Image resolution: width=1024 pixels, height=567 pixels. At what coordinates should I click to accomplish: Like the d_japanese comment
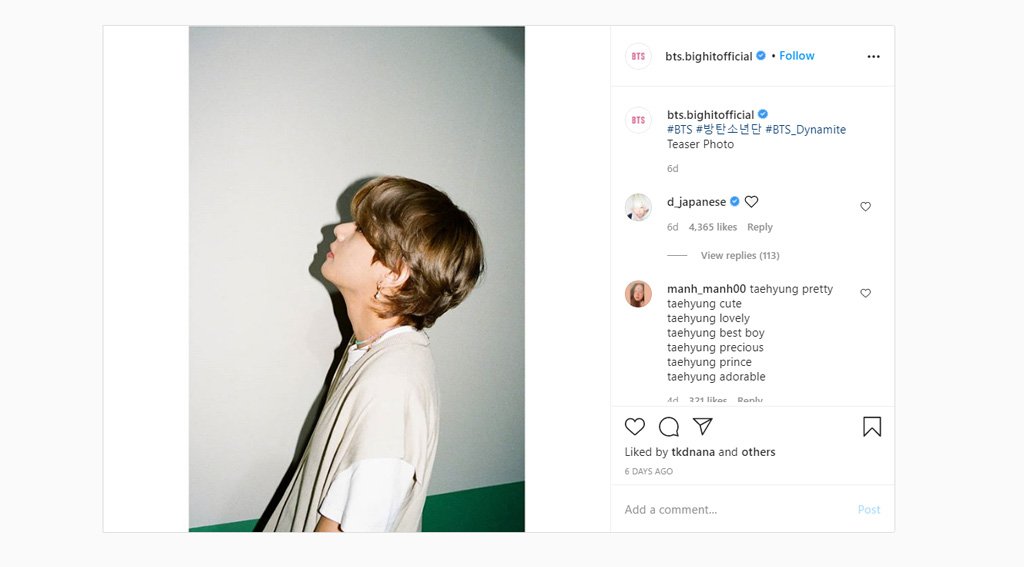(x=866, y=207)
